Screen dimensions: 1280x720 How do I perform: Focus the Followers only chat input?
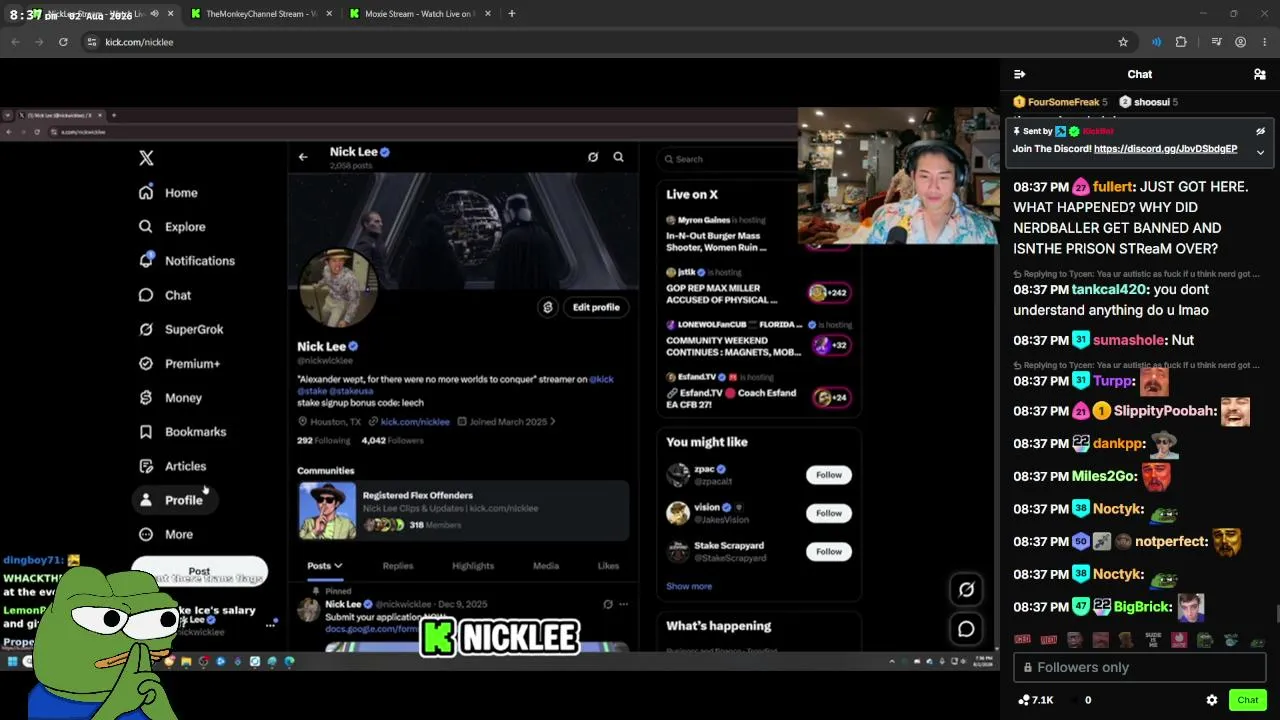pyautogui.click(x=1139, y=667)
